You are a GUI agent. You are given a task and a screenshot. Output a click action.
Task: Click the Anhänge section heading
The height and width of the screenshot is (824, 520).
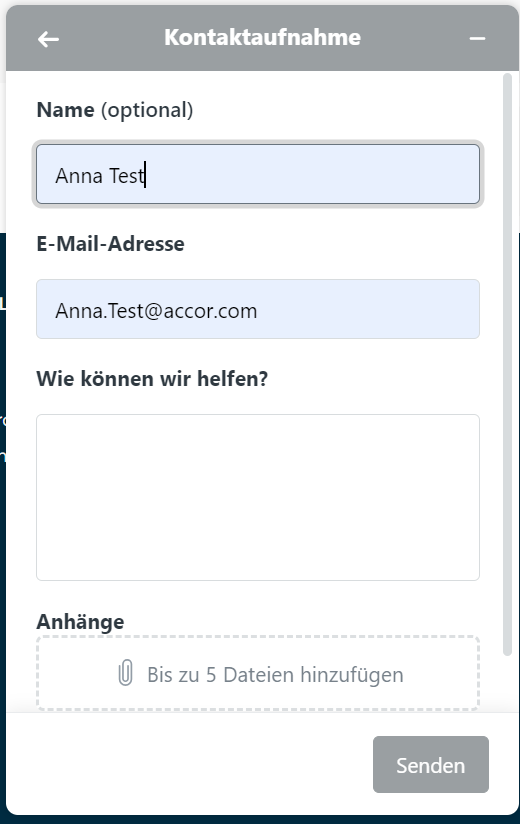pyautogui.click(x=80, y=622)
